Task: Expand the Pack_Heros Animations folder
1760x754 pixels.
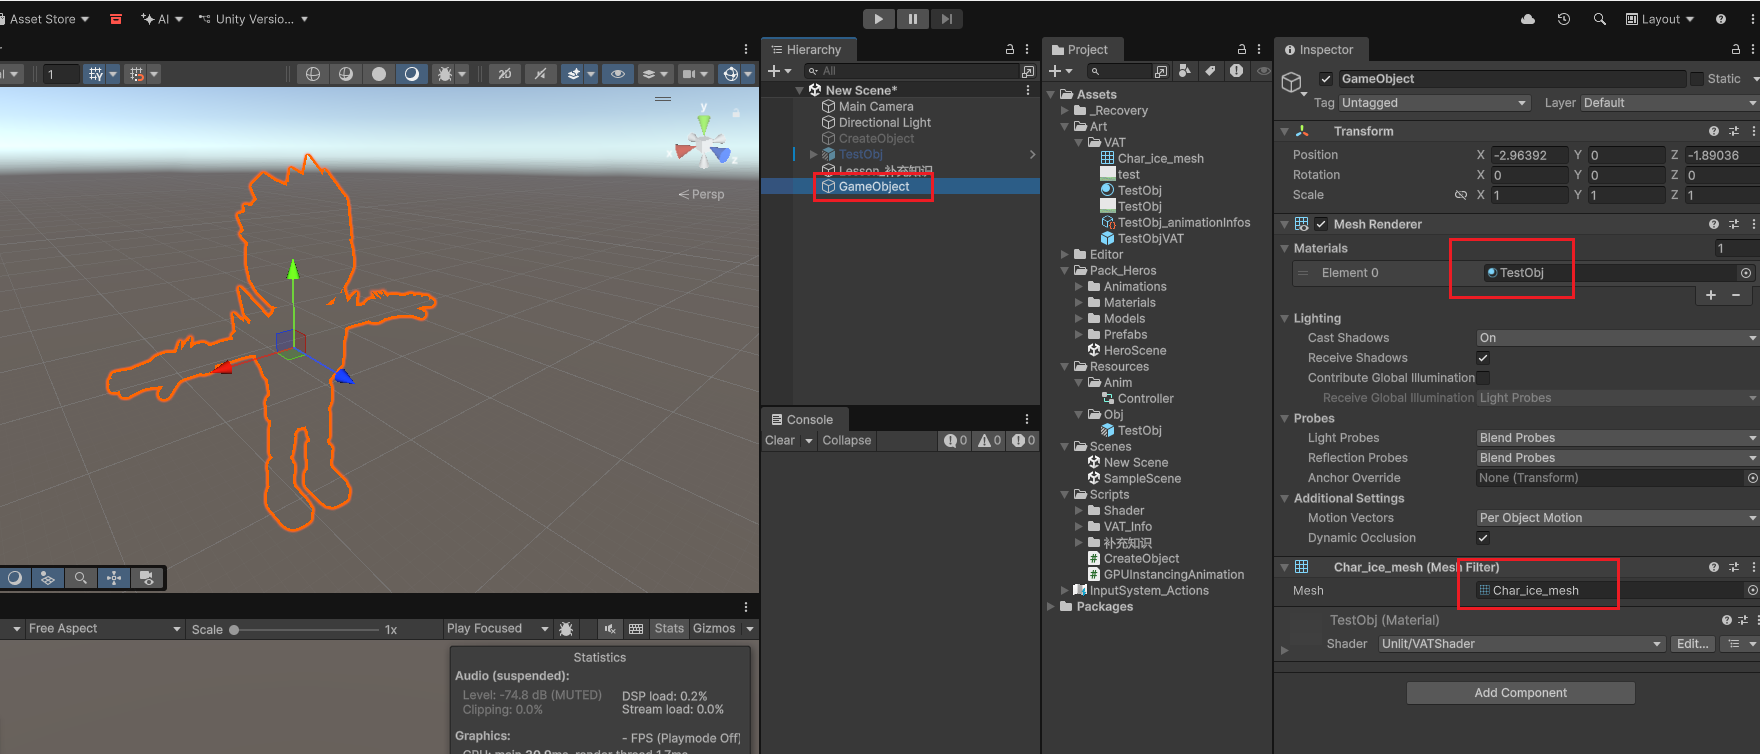Action: pyautogui.click(x=1080, y=287)
